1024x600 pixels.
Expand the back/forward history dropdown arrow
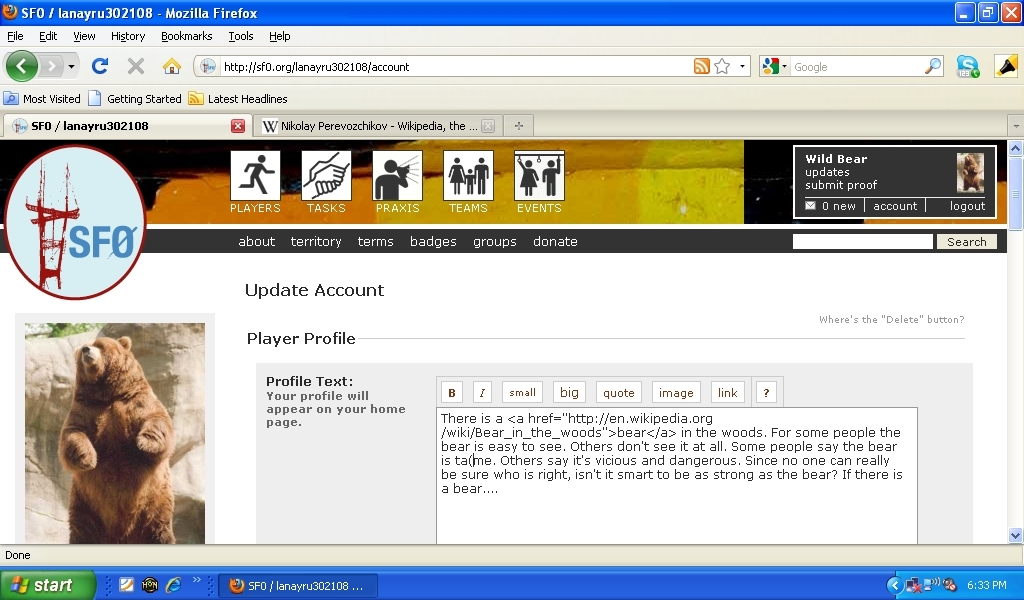[x=71, y=67]
